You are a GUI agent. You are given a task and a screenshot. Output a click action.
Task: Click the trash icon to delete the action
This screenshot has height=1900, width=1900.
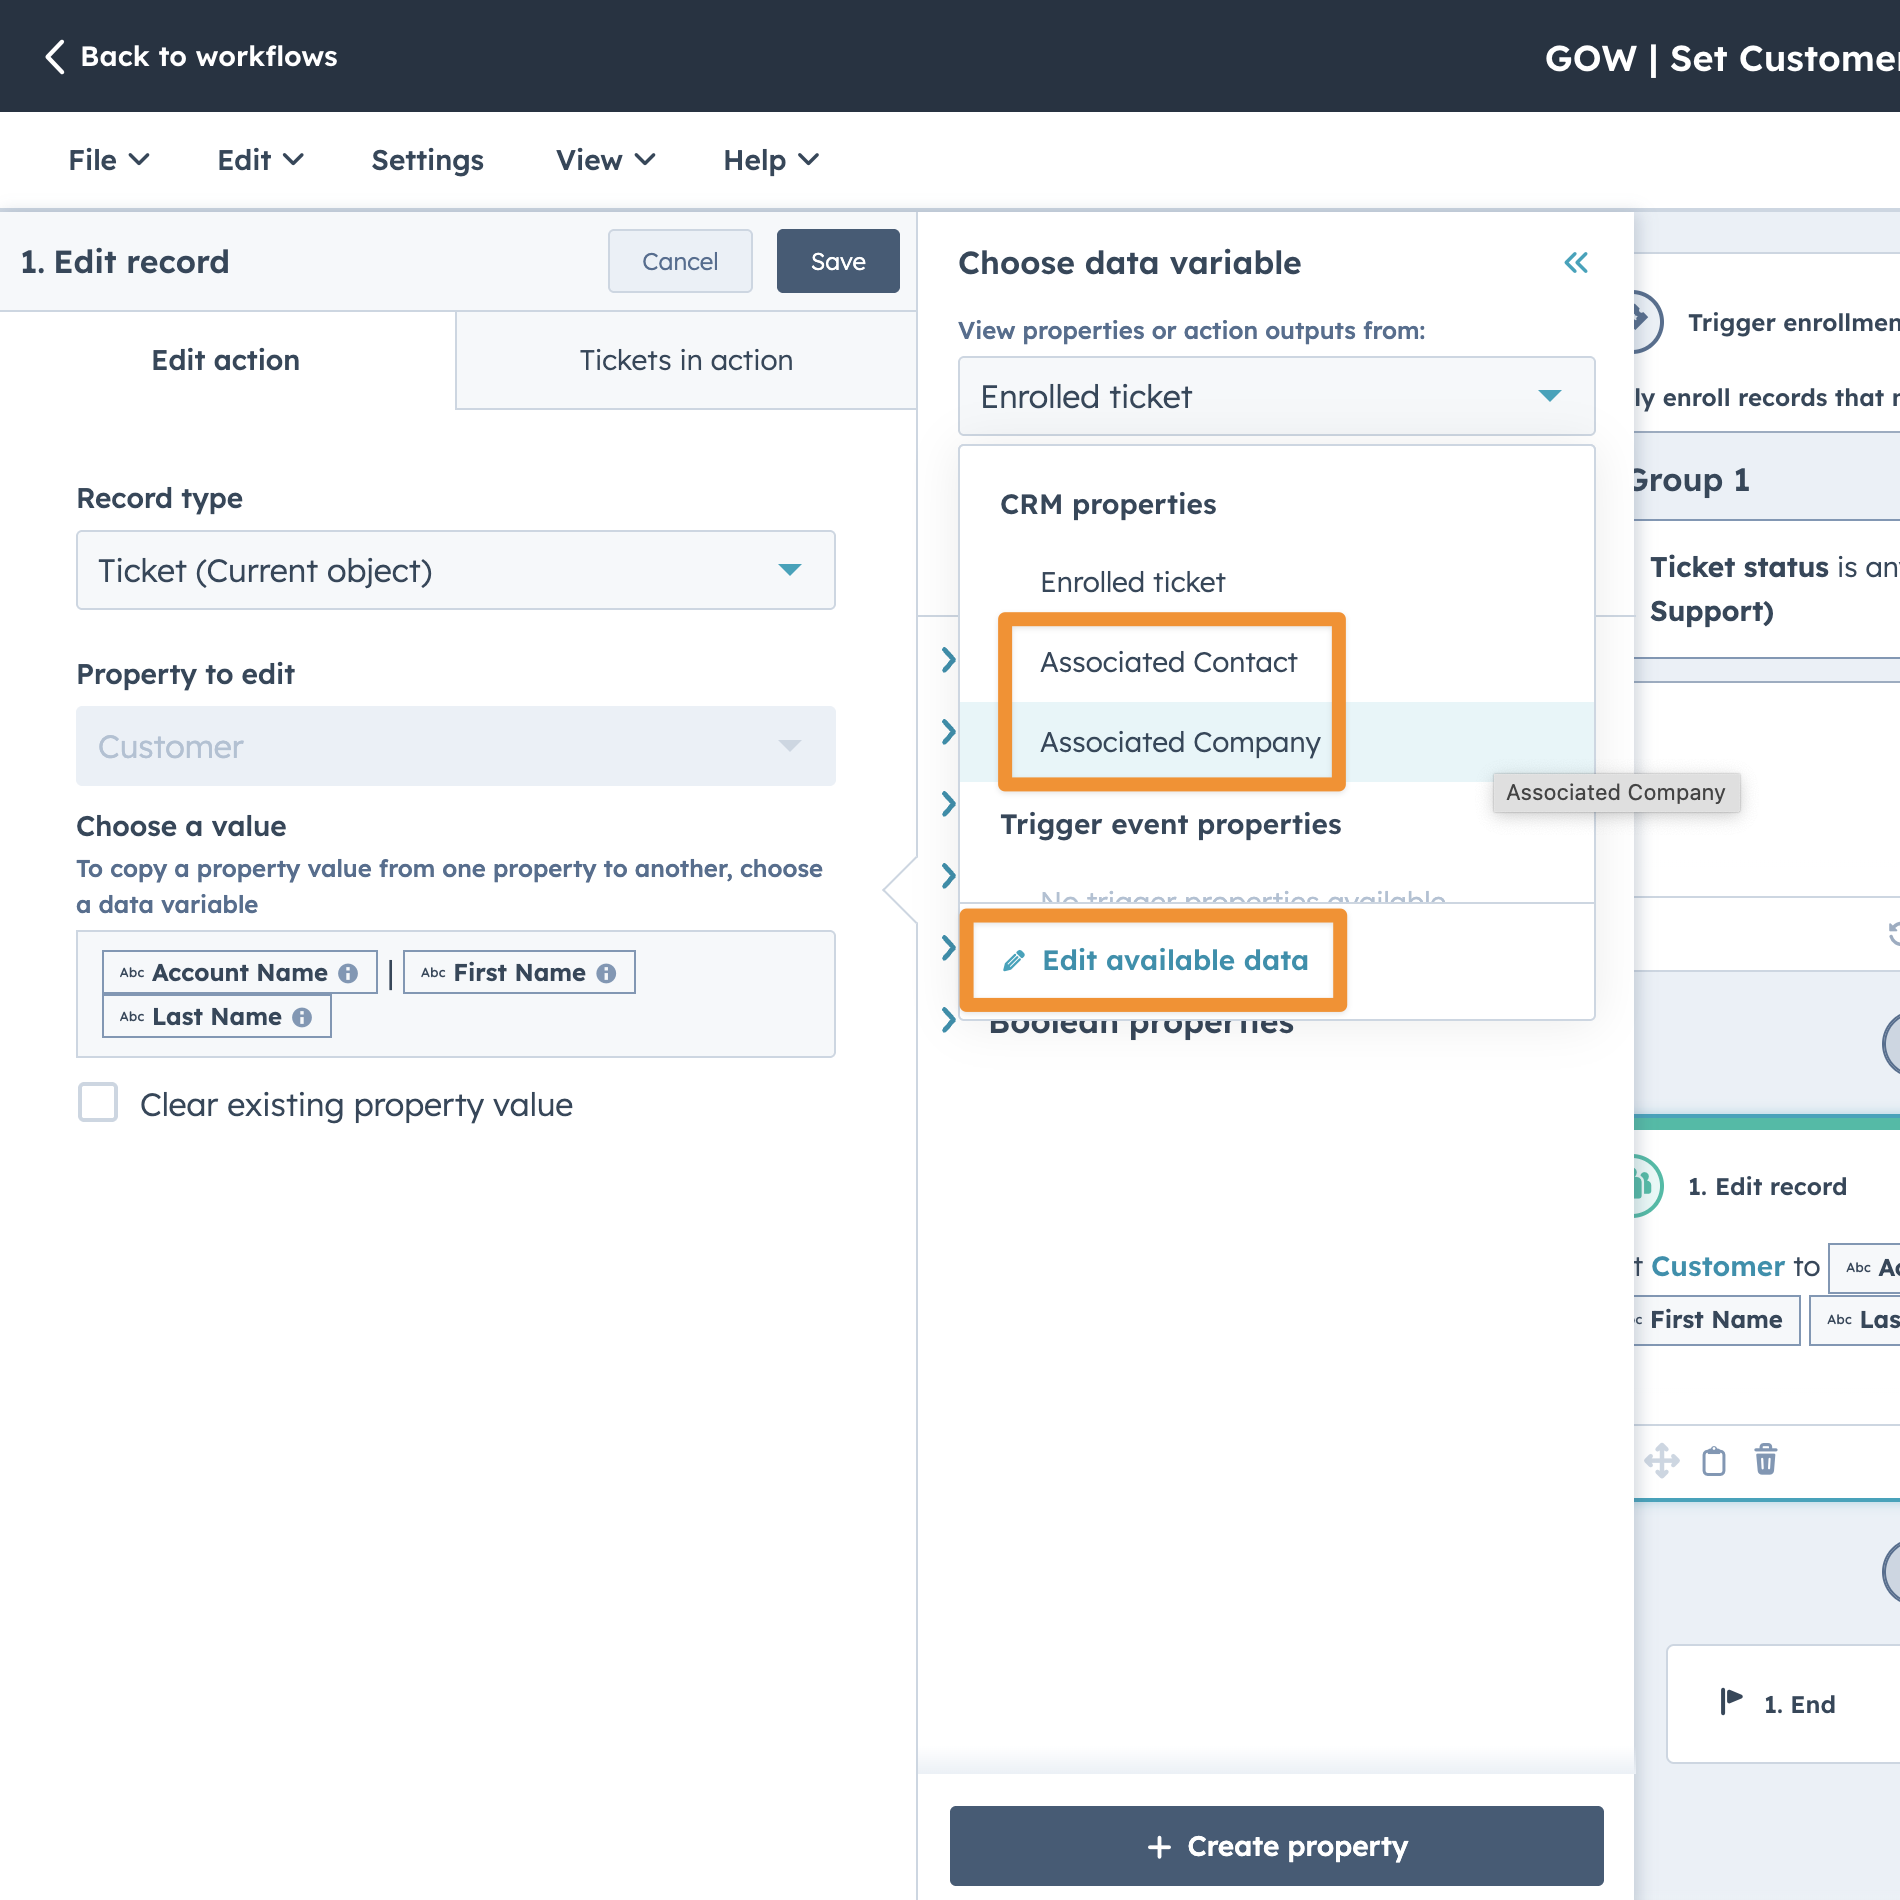pos(1765,1460)
